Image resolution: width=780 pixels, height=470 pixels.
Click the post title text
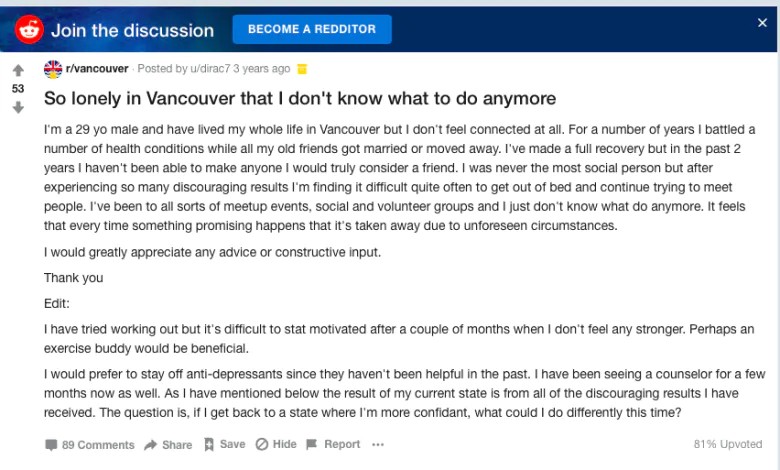click(300, 98)
